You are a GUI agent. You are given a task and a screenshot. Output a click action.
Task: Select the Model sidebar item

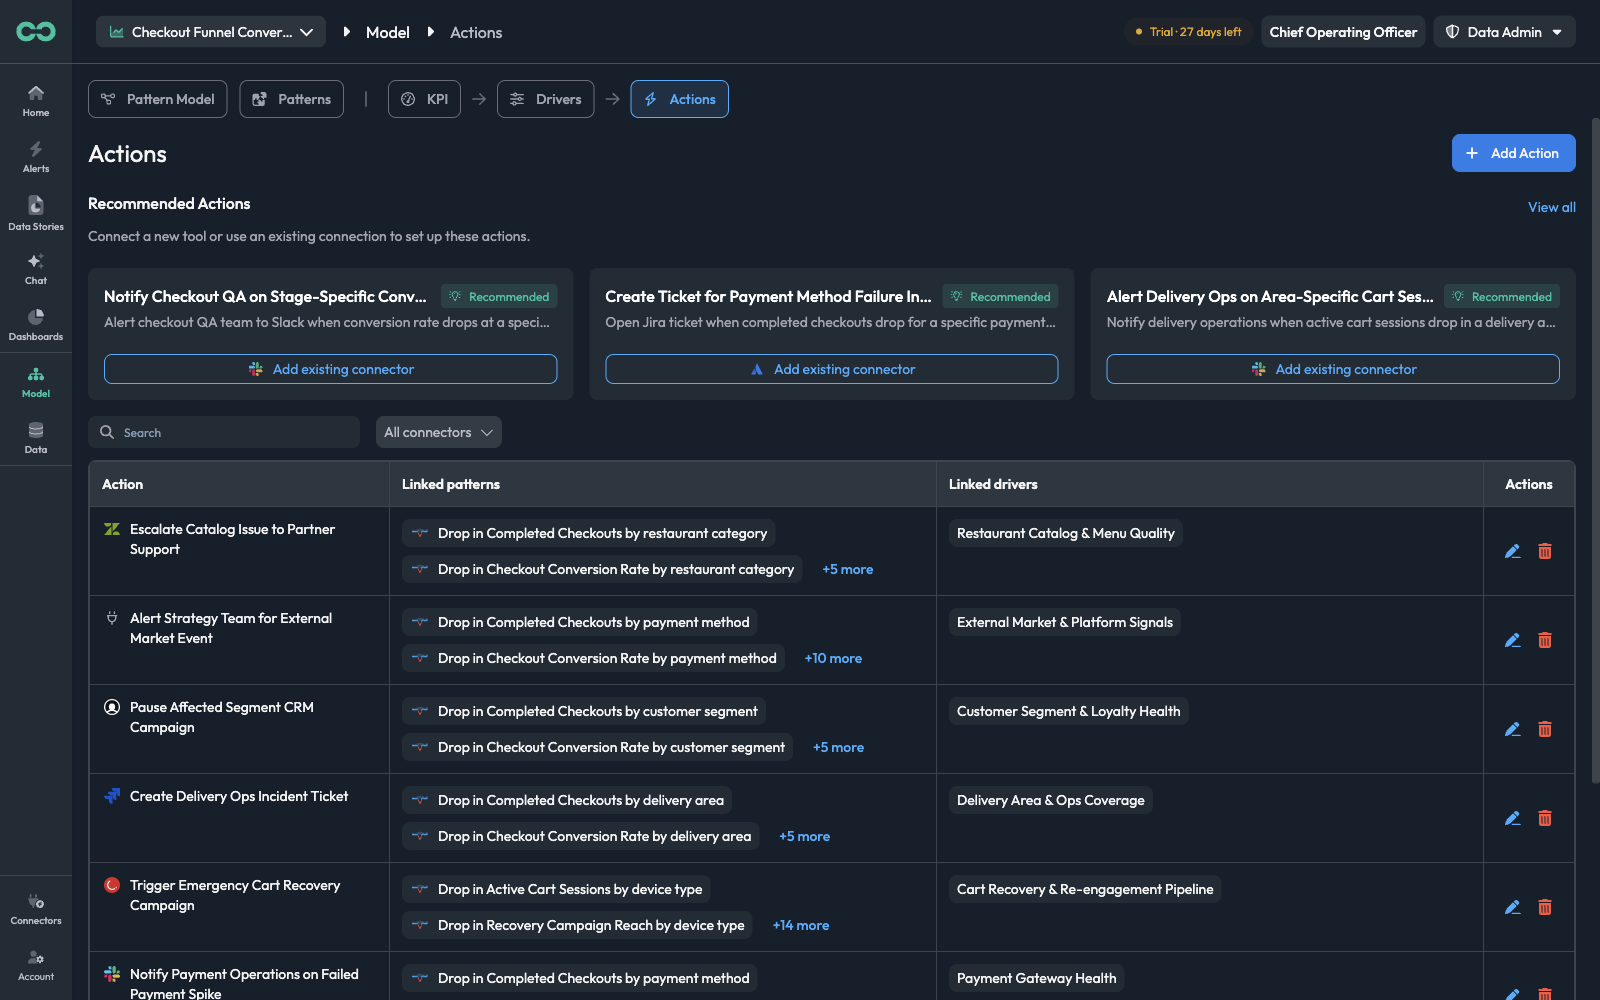tap(36, 382)
